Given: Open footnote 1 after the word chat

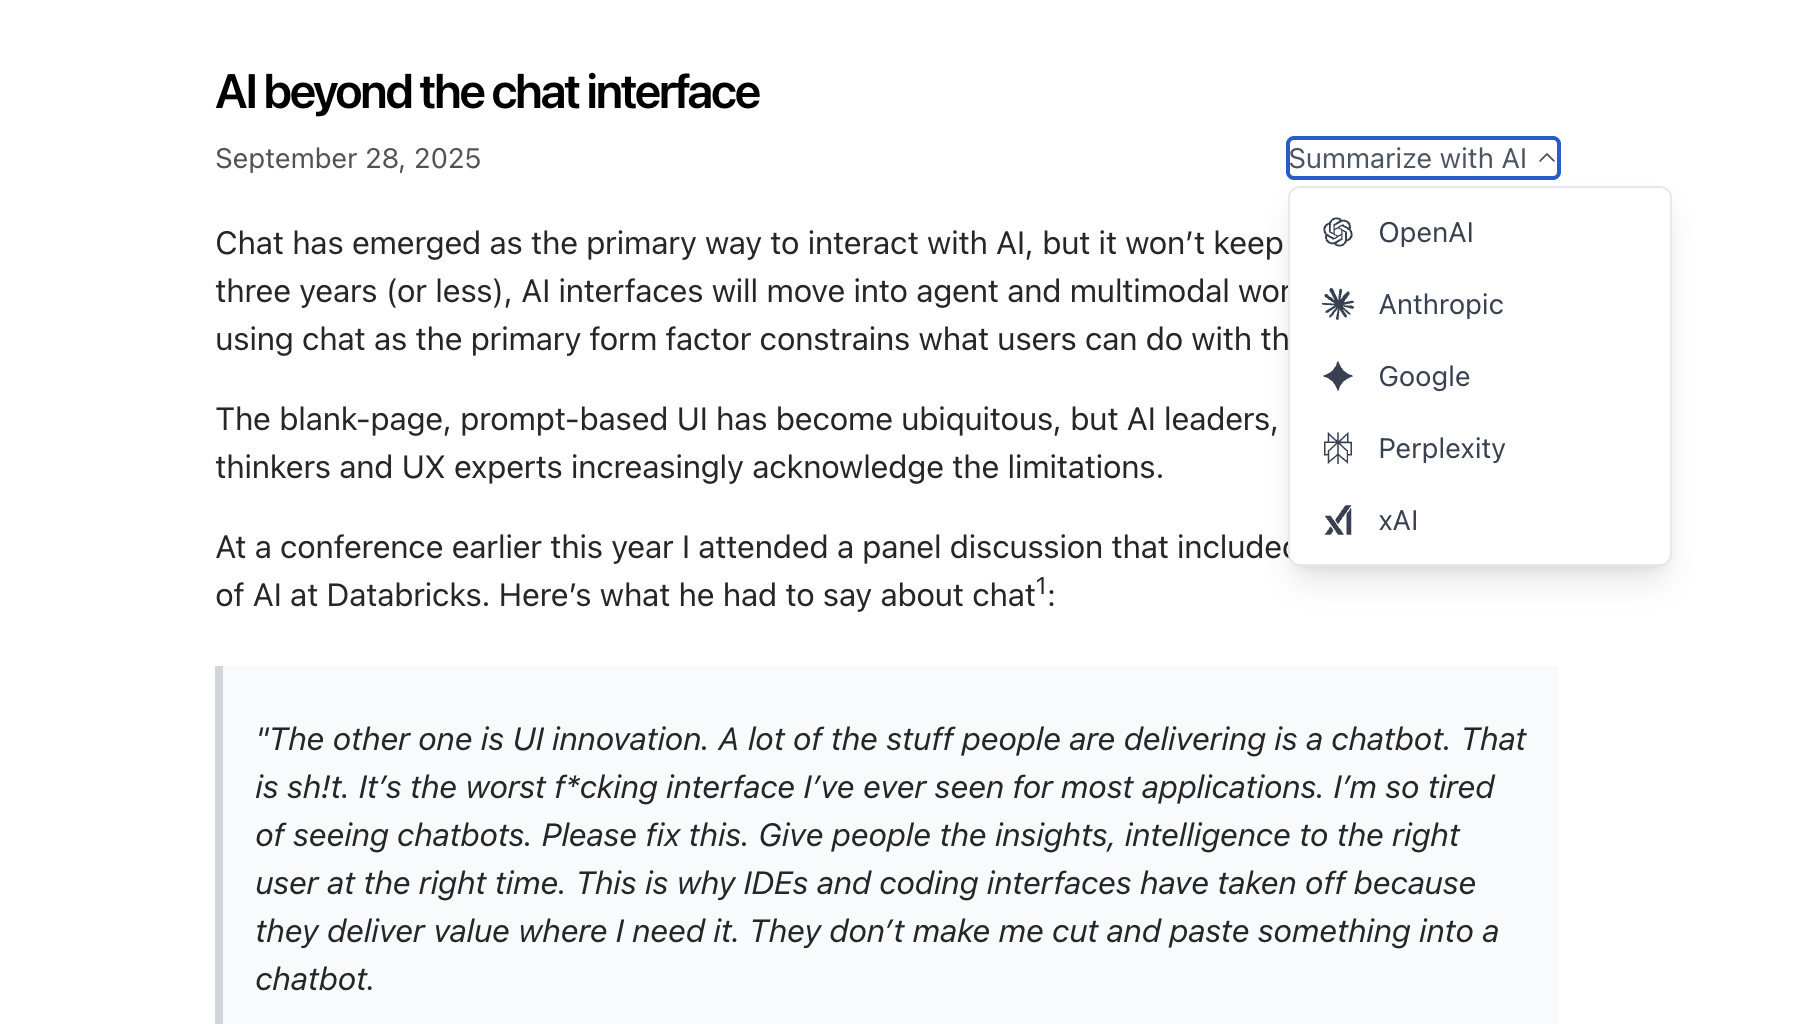Looking at the screenshot, I should [x=1040, y=583].
